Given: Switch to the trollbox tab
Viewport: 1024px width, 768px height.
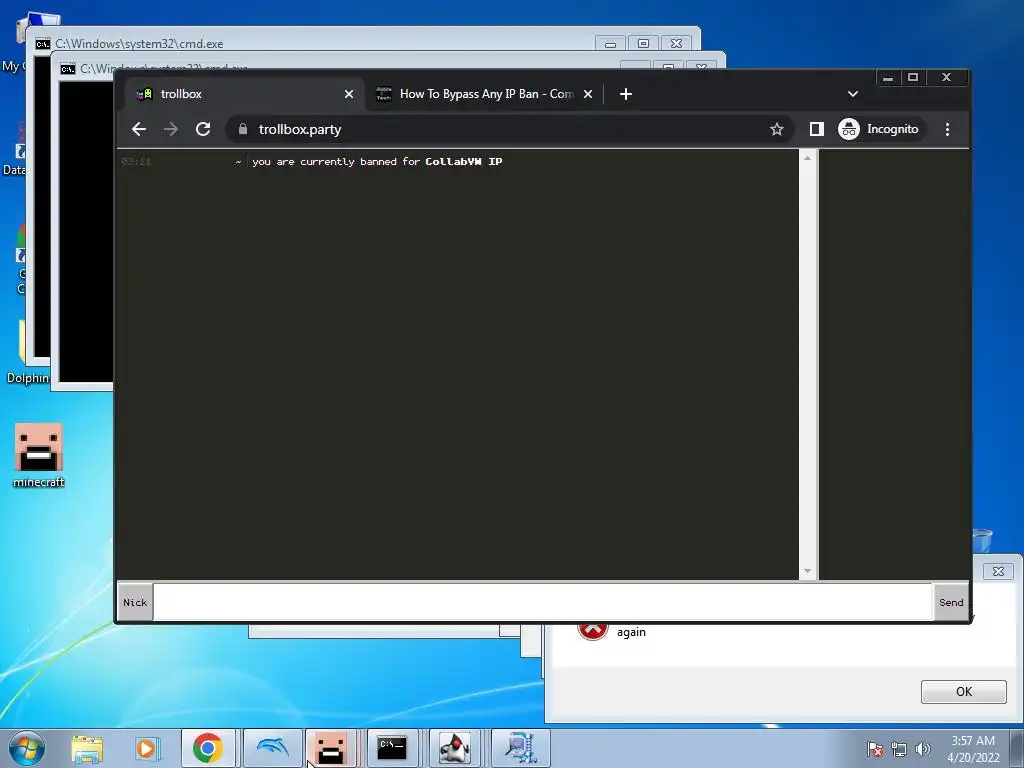Looking at the screenshot, I should click(x=242, y=94).
